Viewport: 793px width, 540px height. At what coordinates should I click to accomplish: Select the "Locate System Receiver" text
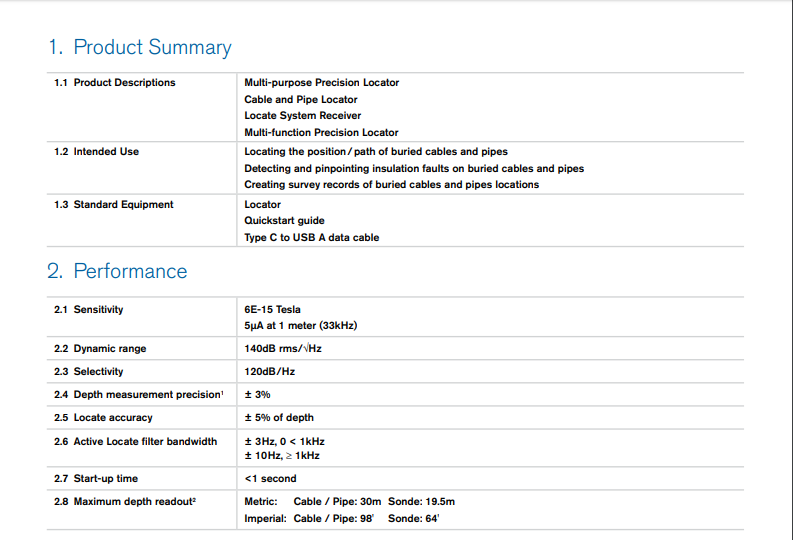[302, 116]
